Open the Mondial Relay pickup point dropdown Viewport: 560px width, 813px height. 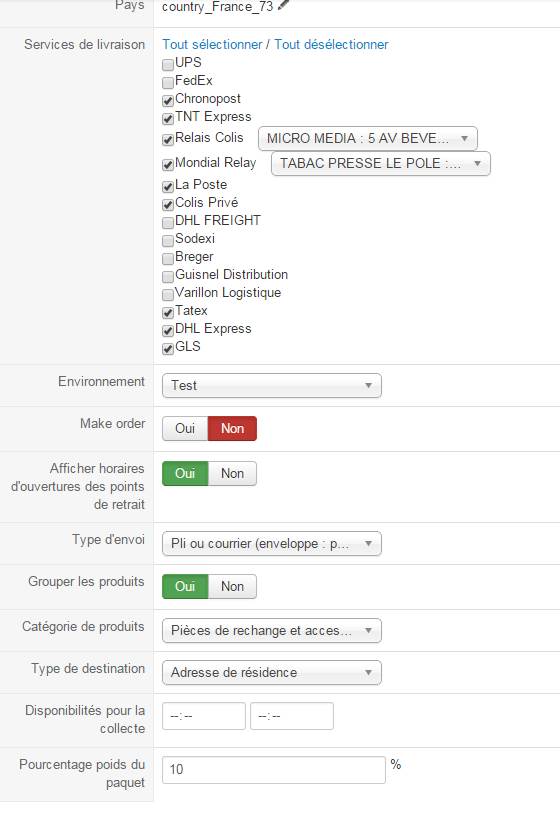[x=381, y=163]
